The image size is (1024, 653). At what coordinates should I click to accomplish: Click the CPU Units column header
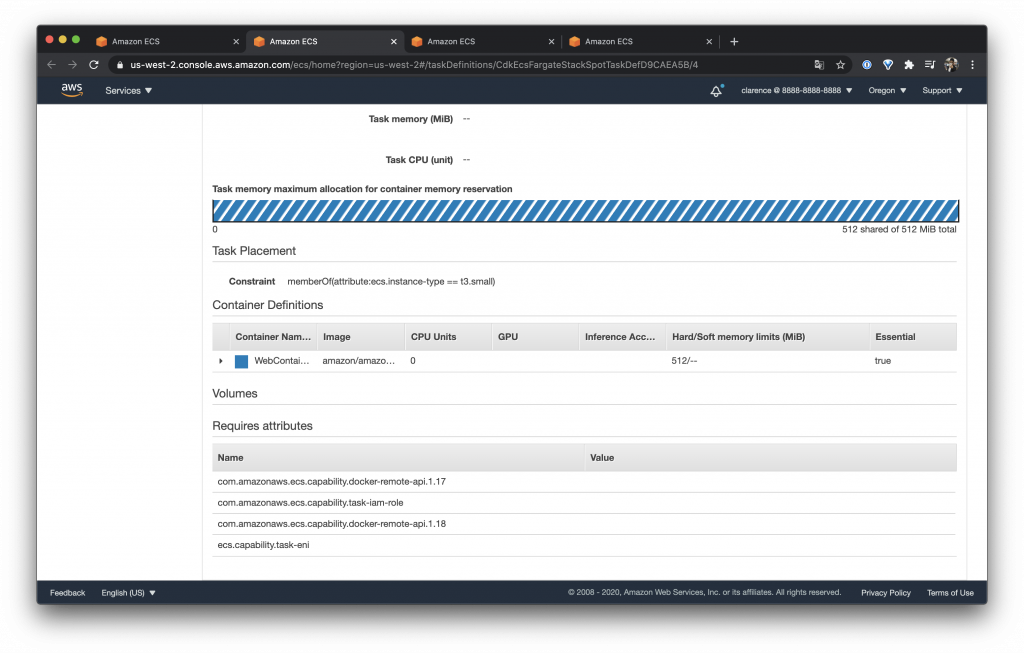pos(448,337)
